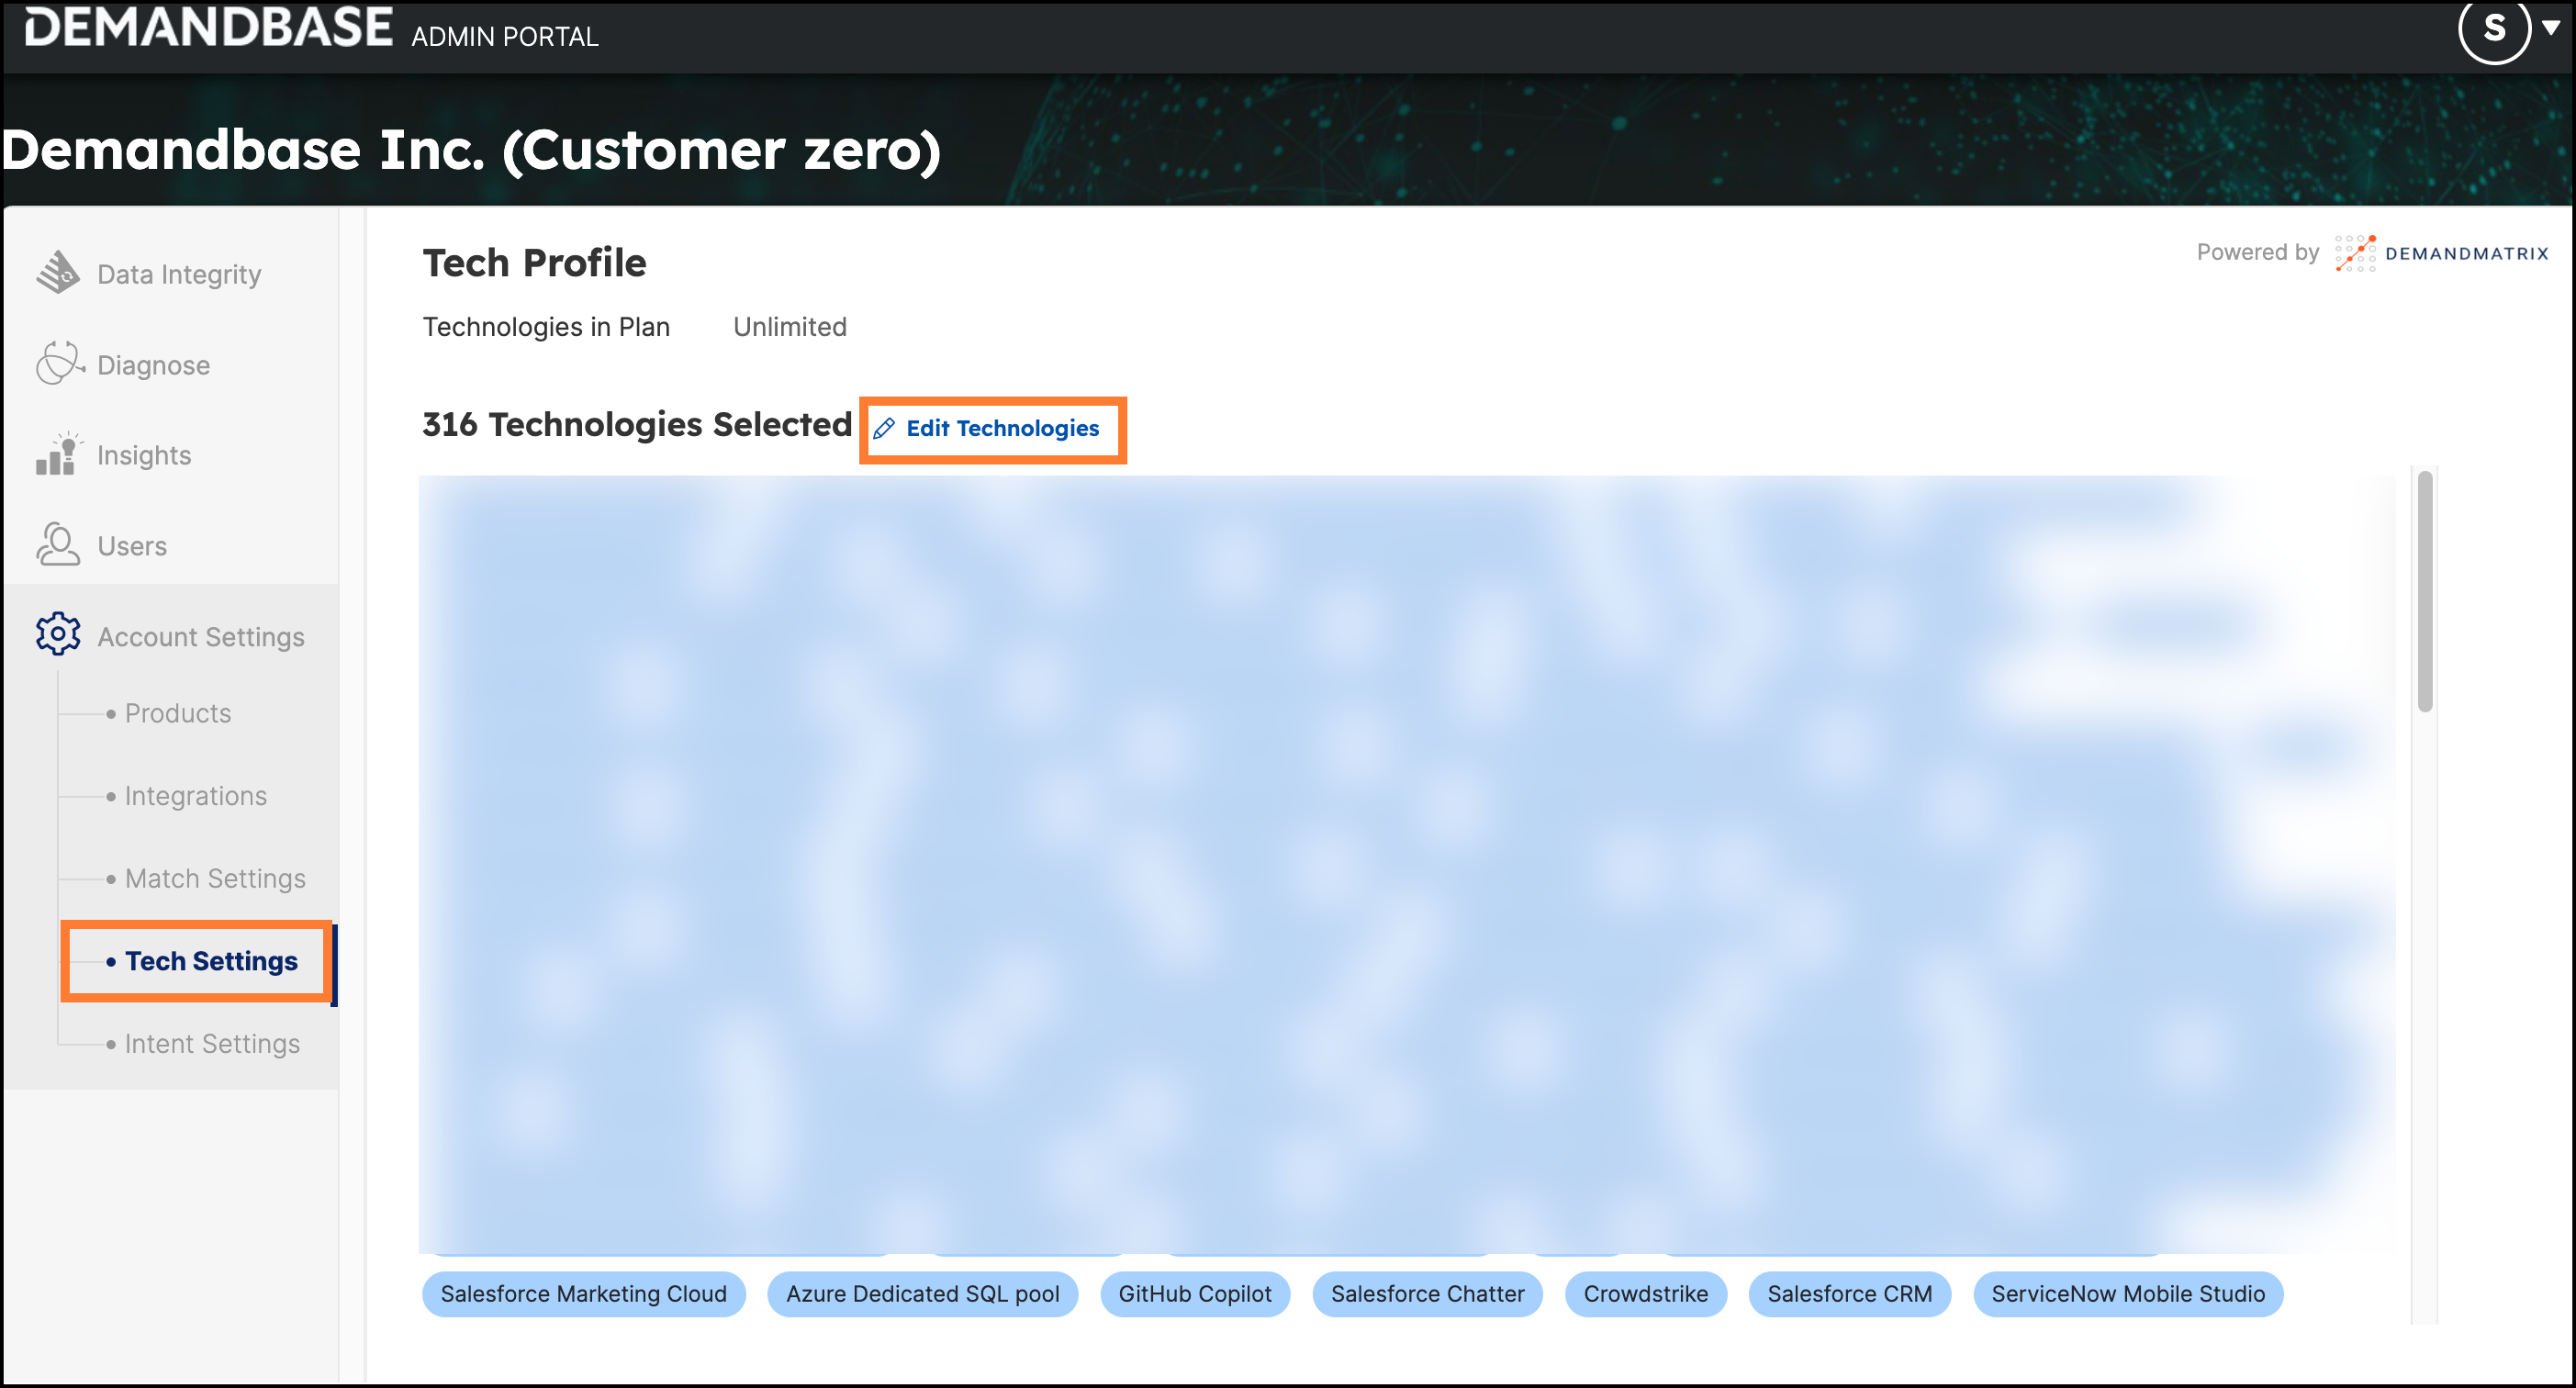The height and width of the screenshot is (1388, 2576).
Task: Open the Diagnose section
Action: pos(153,365)
